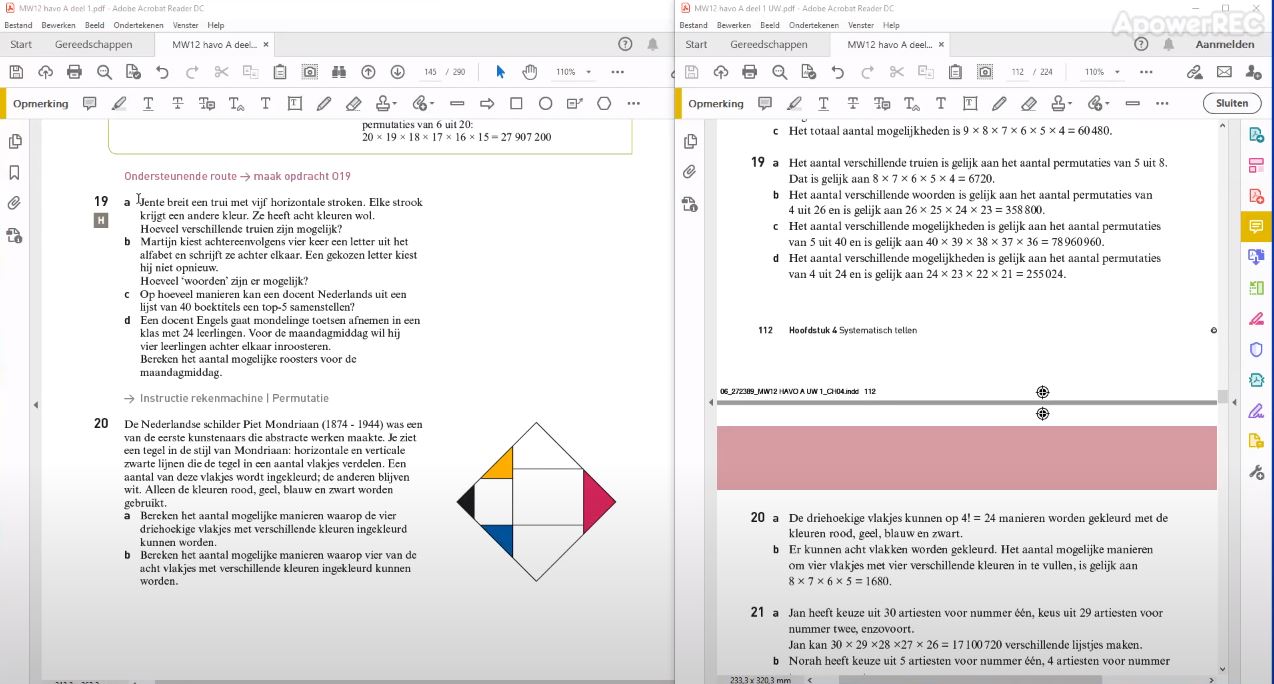1274x684 pixels.
Task: Click zoom magnifier icon in right window
Action: coord(779,72)
